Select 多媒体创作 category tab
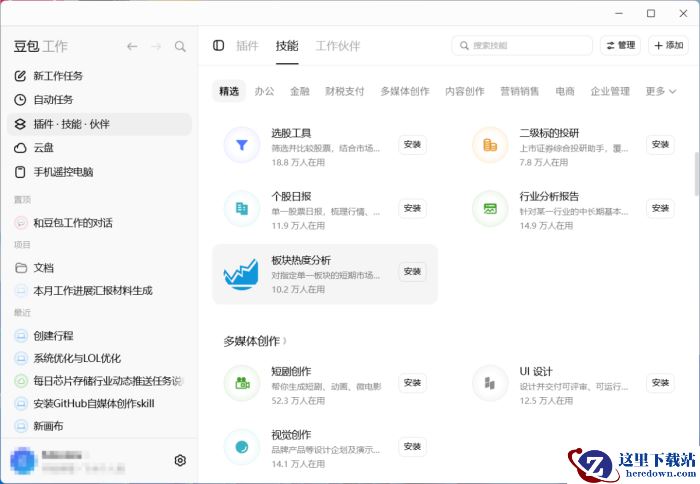 pyautogui.click(x=404, y=92)
